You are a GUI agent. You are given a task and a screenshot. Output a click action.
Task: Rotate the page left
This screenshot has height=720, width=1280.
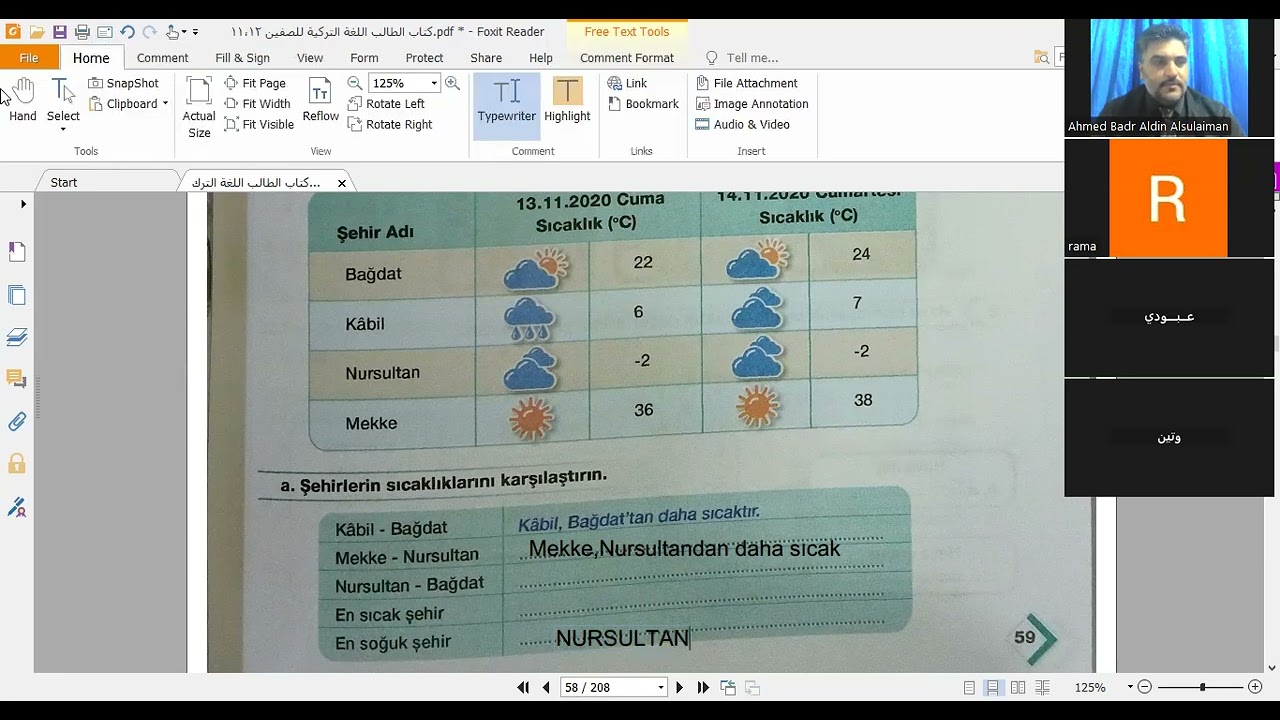coord(386,104)
